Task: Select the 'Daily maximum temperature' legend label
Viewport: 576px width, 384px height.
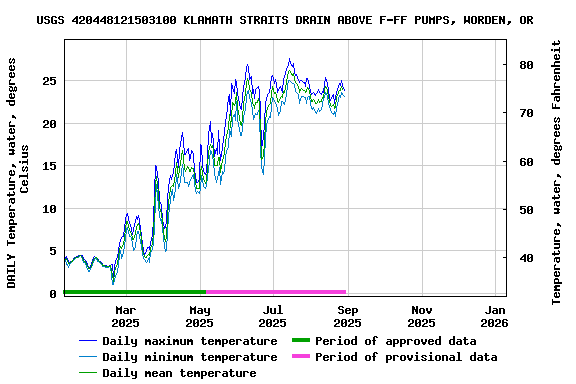Action: (190, 341)
